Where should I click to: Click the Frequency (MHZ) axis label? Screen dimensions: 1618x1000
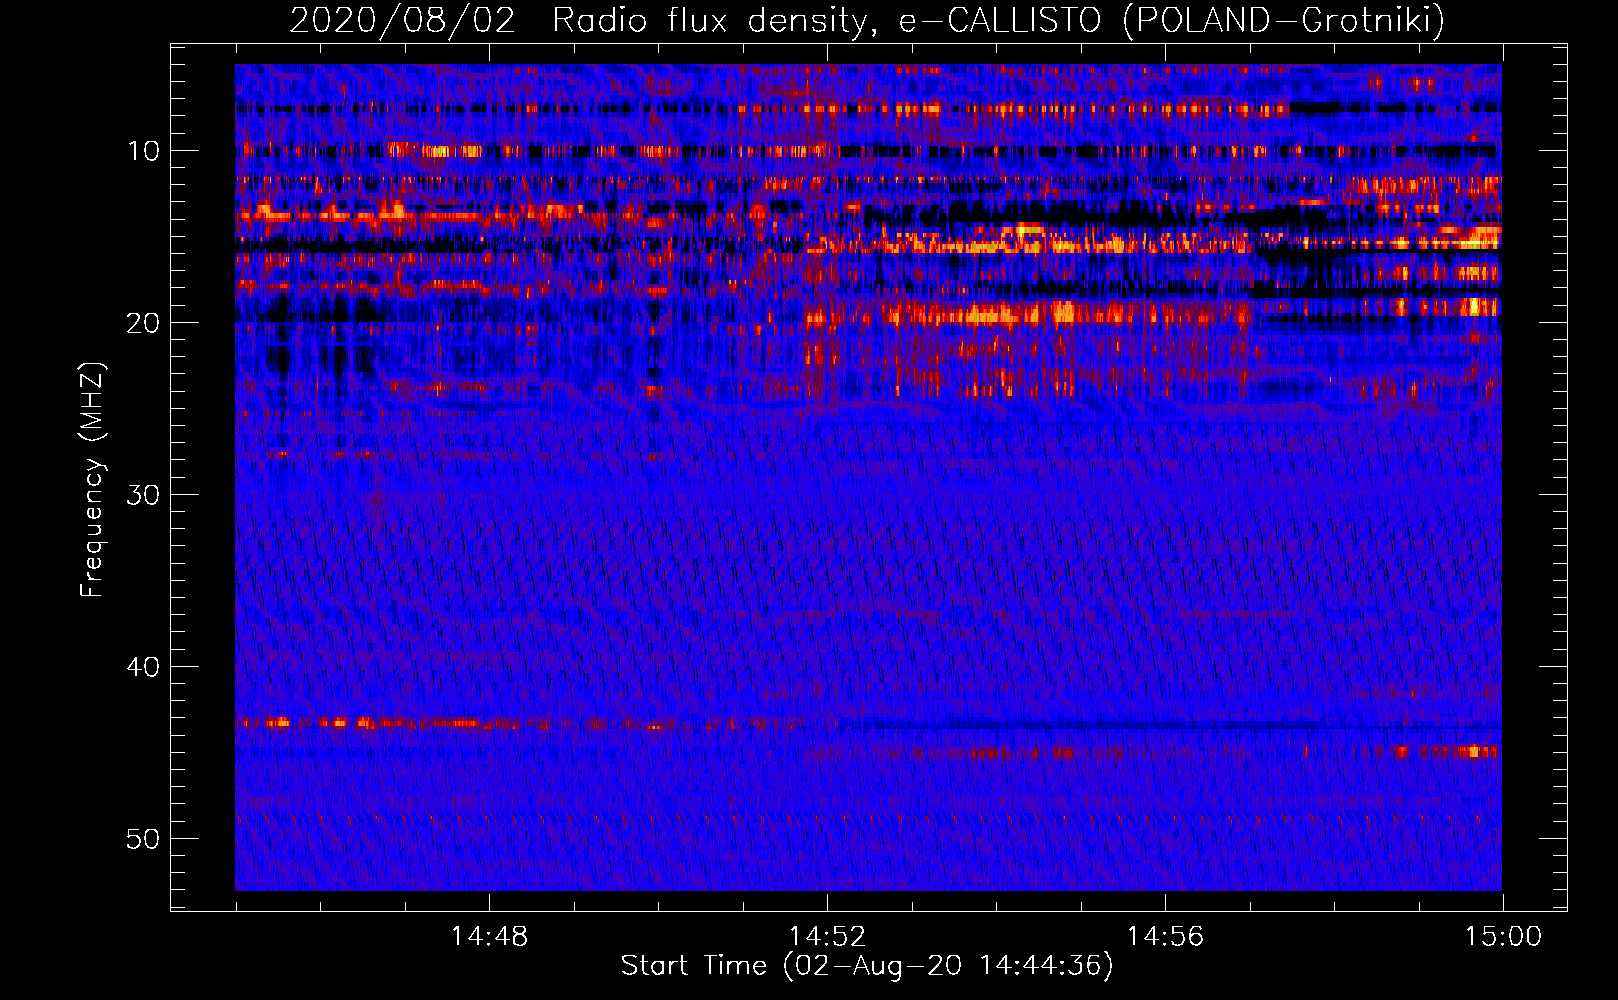tap(91, 479)
